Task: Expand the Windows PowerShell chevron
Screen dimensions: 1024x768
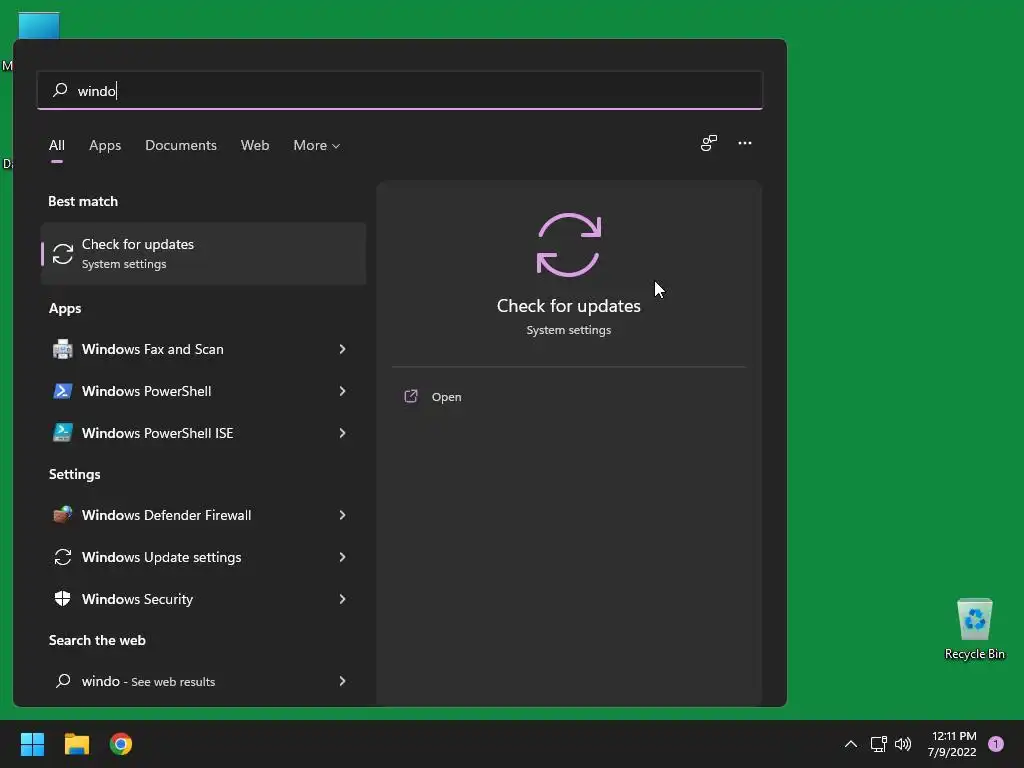Action: click(342, 391)
